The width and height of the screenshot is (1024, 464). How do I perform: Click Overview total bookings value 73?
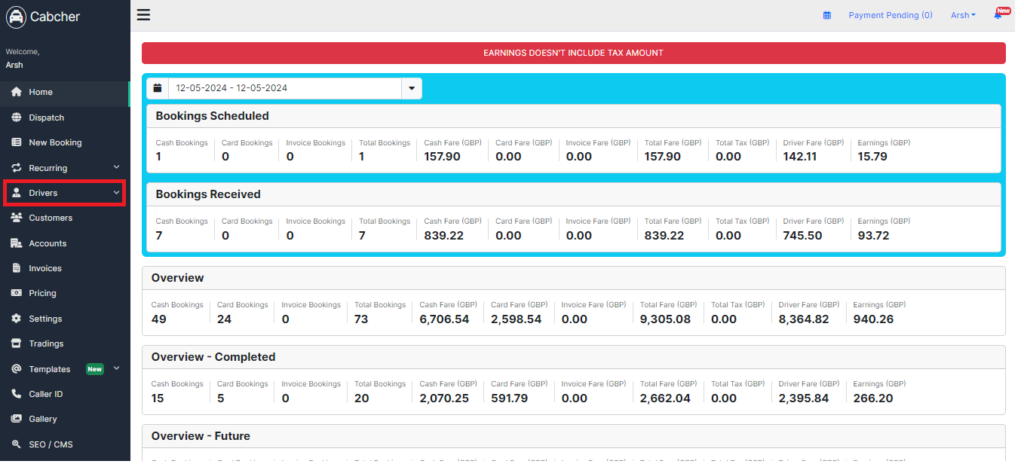(361, 319)
